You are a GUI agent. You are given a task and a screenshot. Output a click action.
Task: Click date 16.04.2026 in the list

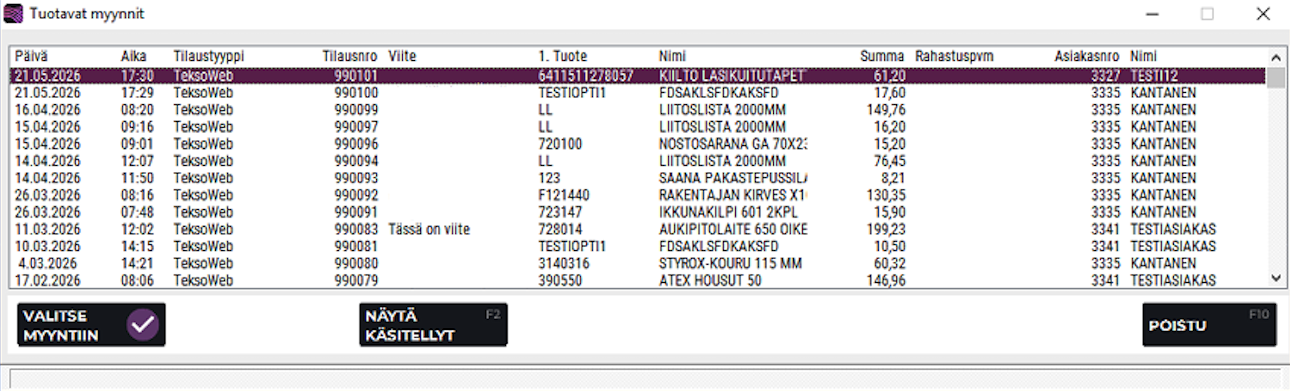[48, 109]
